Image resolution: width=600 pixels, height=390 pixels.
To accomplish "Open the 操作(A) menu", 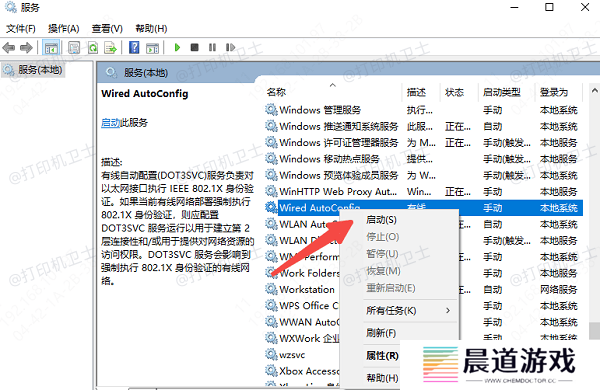I will click(64, 29).
